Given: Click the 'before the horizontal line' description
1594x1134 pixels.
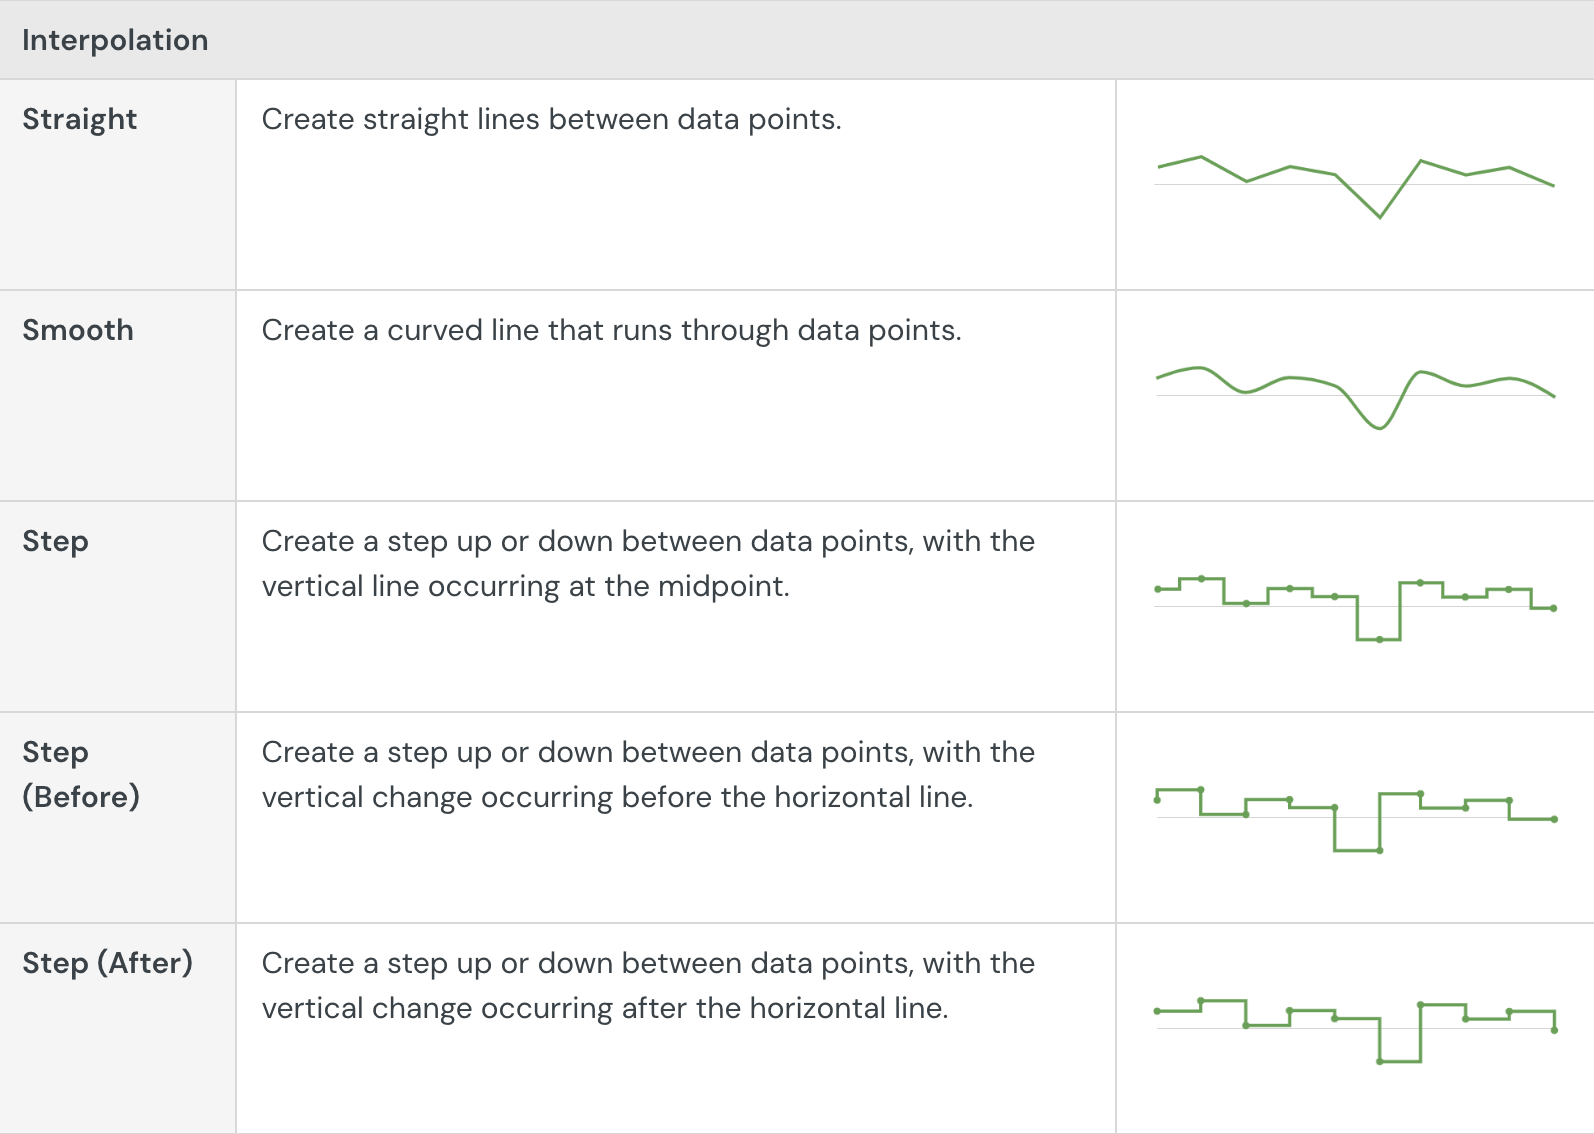Looking at the screenshot, I should coord(648,774).
